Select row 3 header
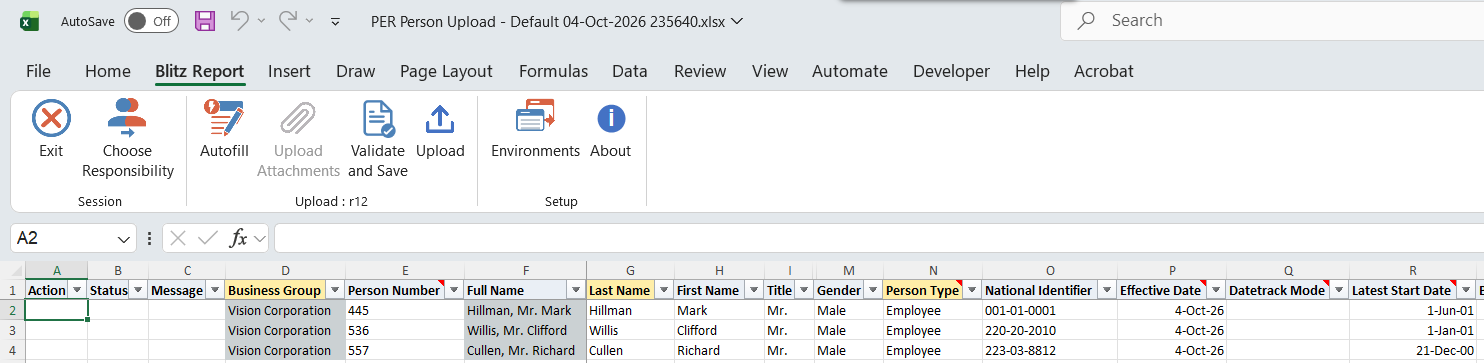1484x363 pixels. [11, 330]
